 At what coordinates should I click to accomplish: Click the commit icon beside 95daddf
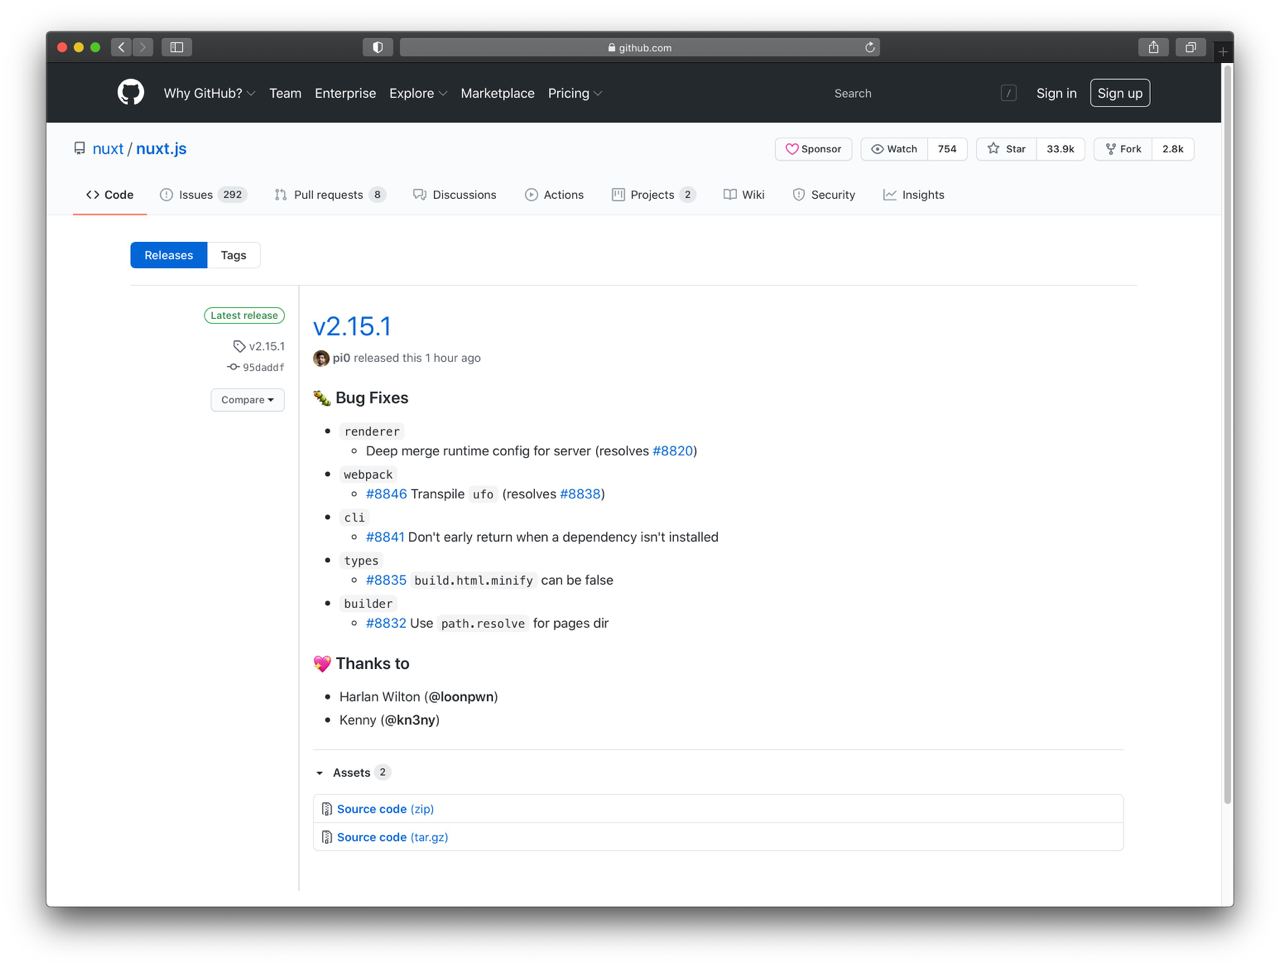coord(233,367)
